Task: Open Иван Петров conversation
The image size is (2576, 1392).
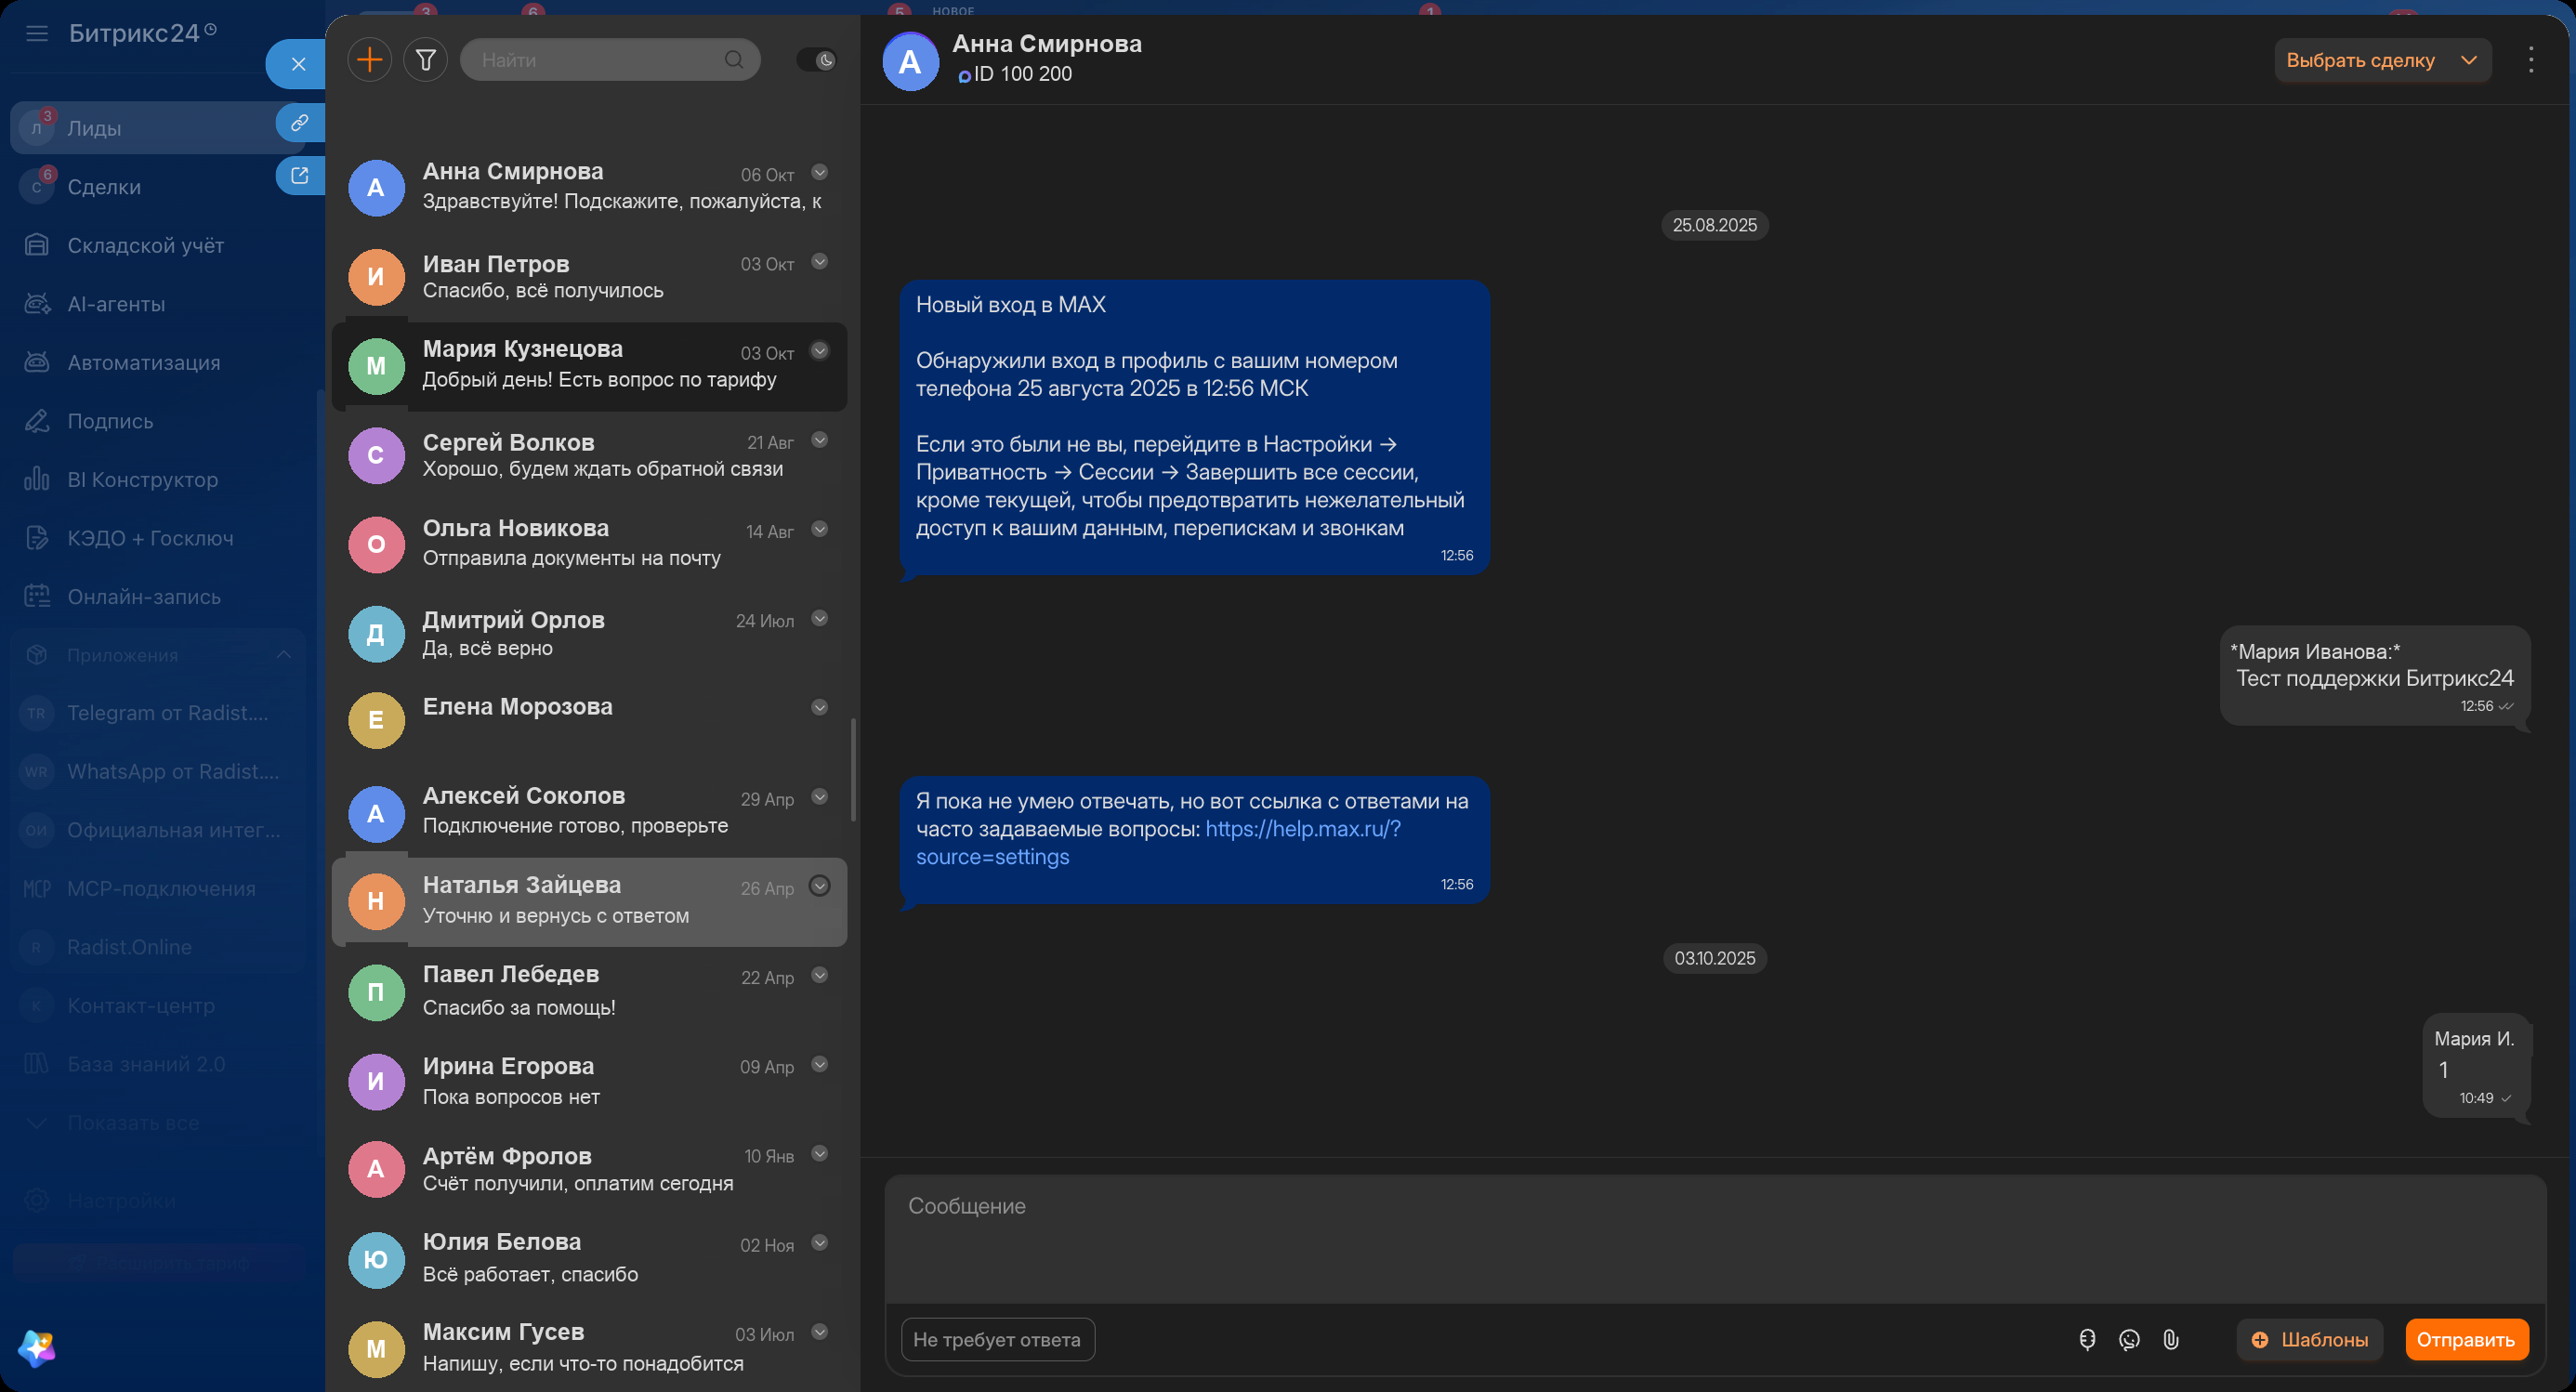Action: tap(590, 276)
